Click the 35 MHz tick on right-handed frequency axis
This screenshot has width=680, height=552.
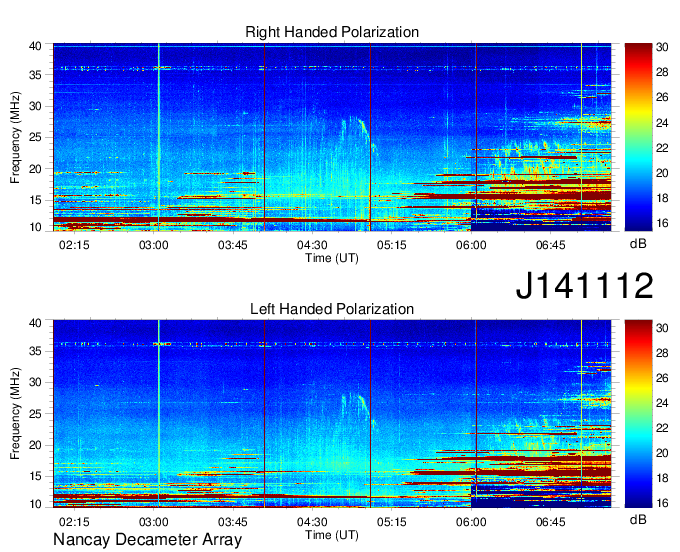35,75
